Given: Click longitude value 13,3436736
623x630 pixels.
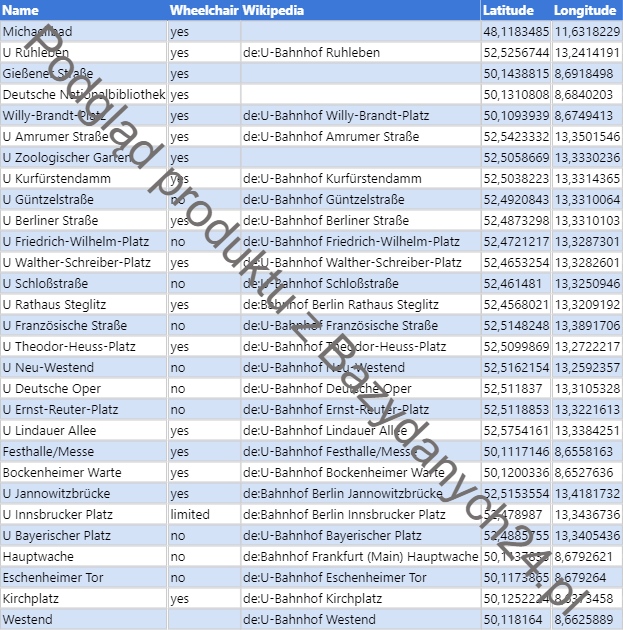Looking at the screenshot, I should [587, 514].
